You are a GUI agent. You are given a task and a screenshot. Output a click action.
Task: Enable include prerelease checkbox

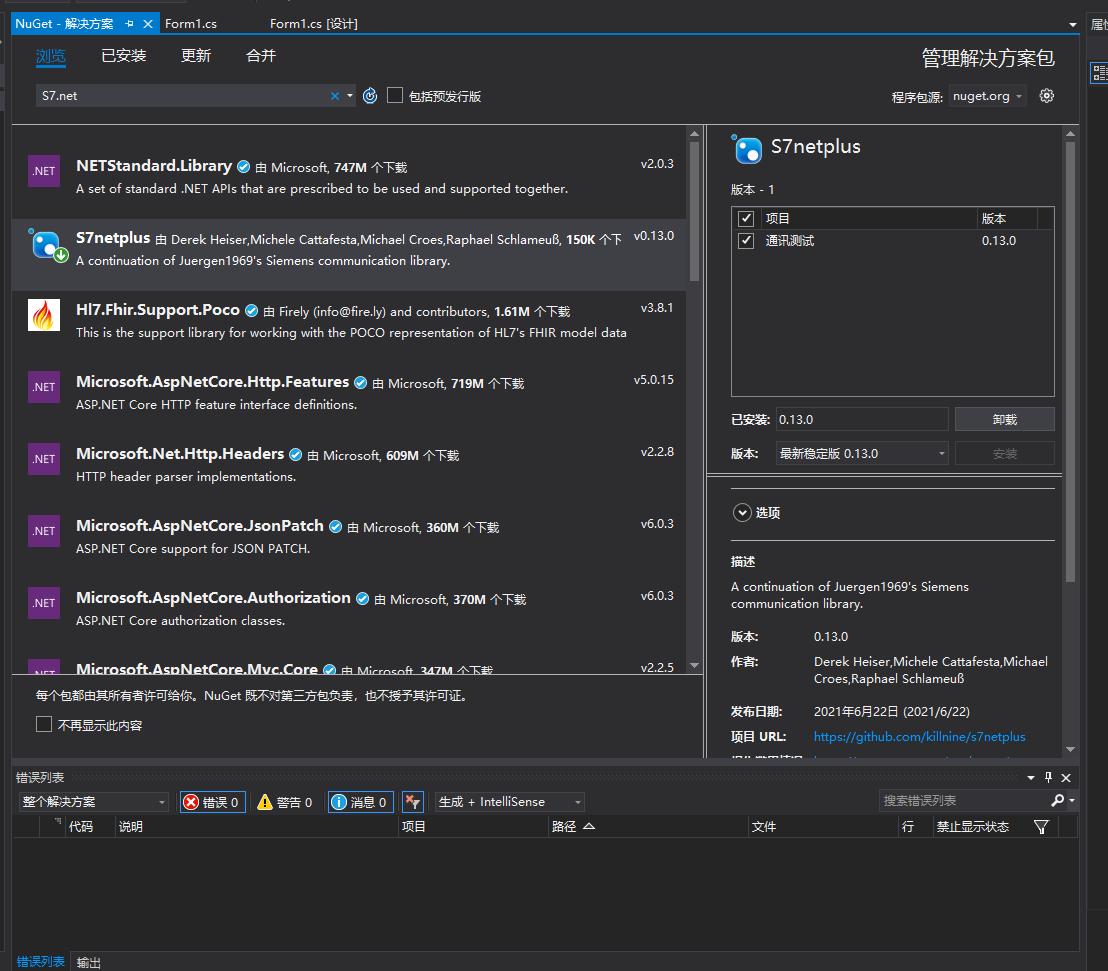[x=395, y=95]
